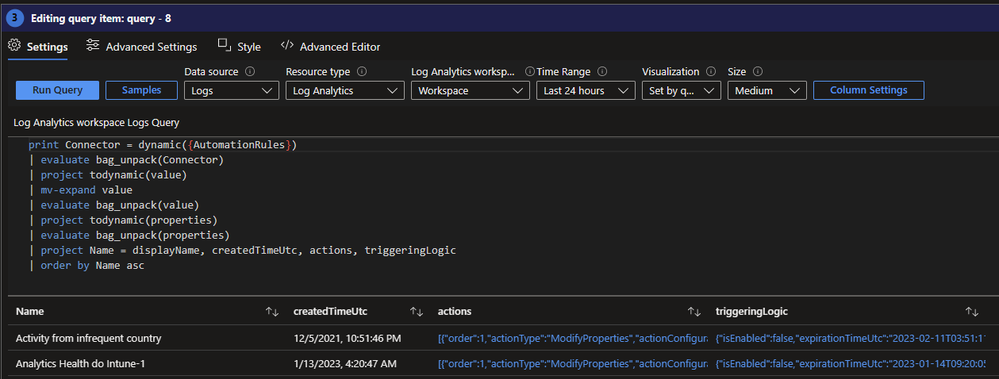Image resolution: width=999 pixels, height=379 pixels.
Task: Expand the Last 24 hours time range dropdown
Action: coord(586,90)
